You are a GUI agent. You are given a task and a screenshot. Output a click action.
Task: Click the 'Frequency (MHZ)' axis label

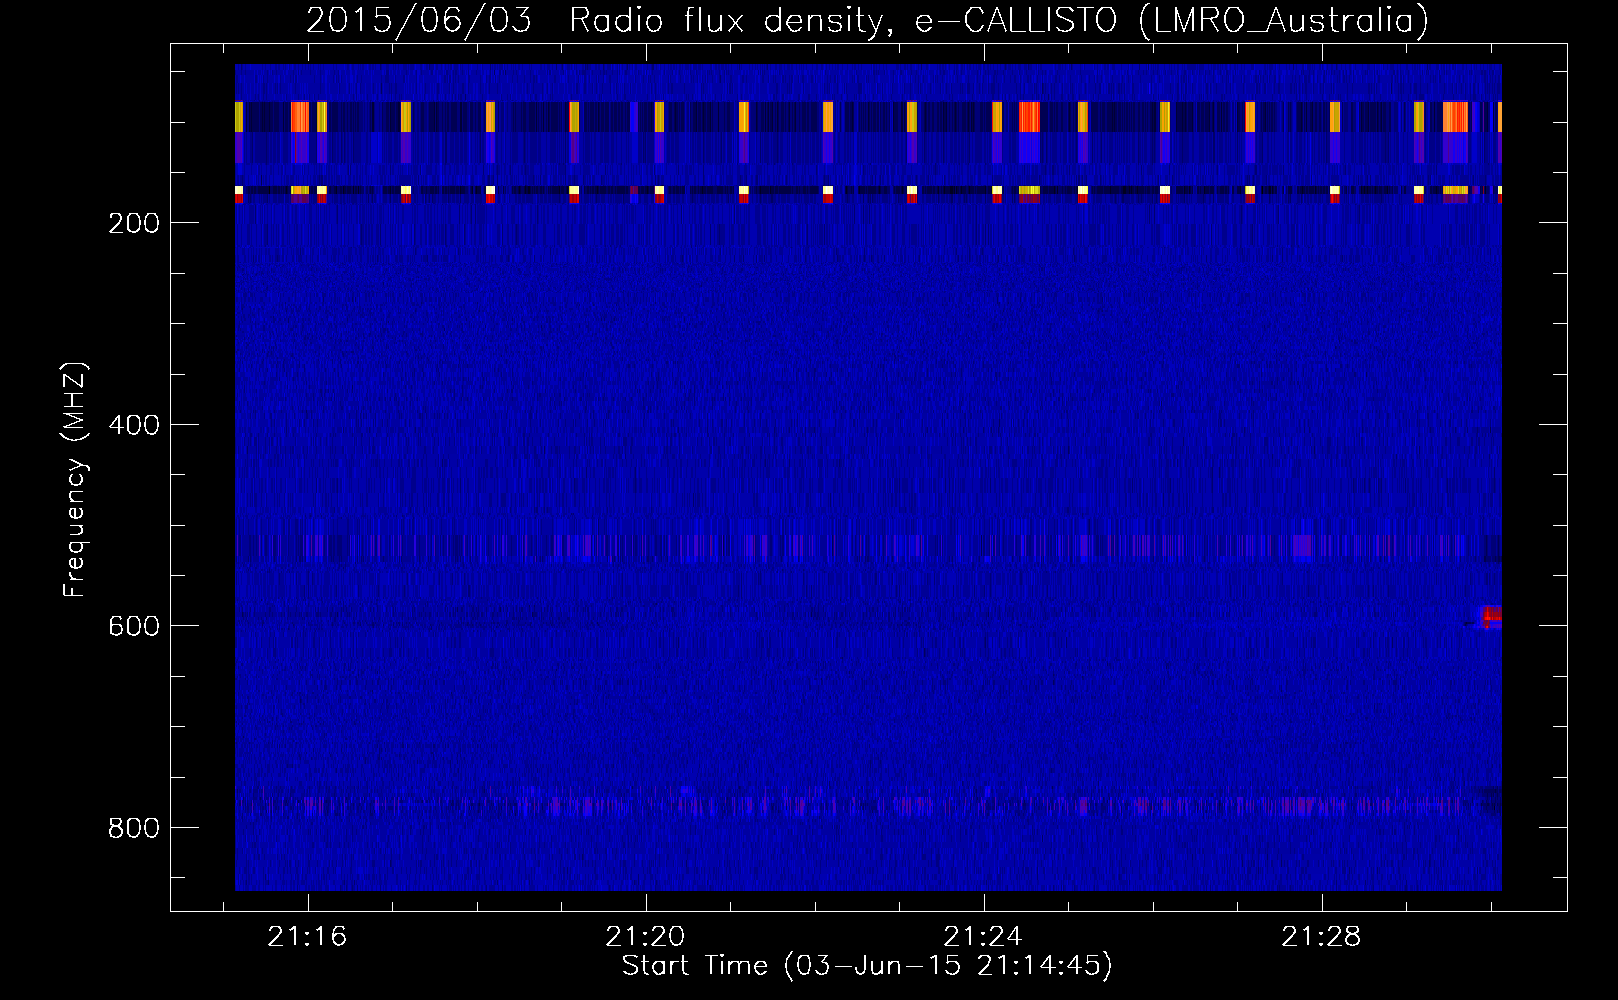coord(75,479)
